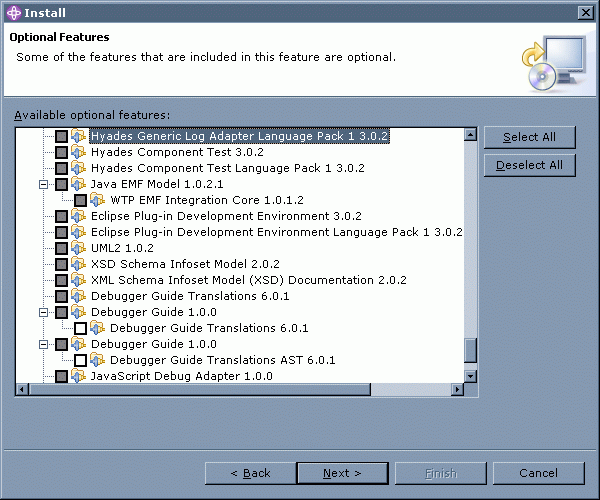Screen dimensions: 600x500
Task: Click the Deselect All button
Action: [530, 165]
